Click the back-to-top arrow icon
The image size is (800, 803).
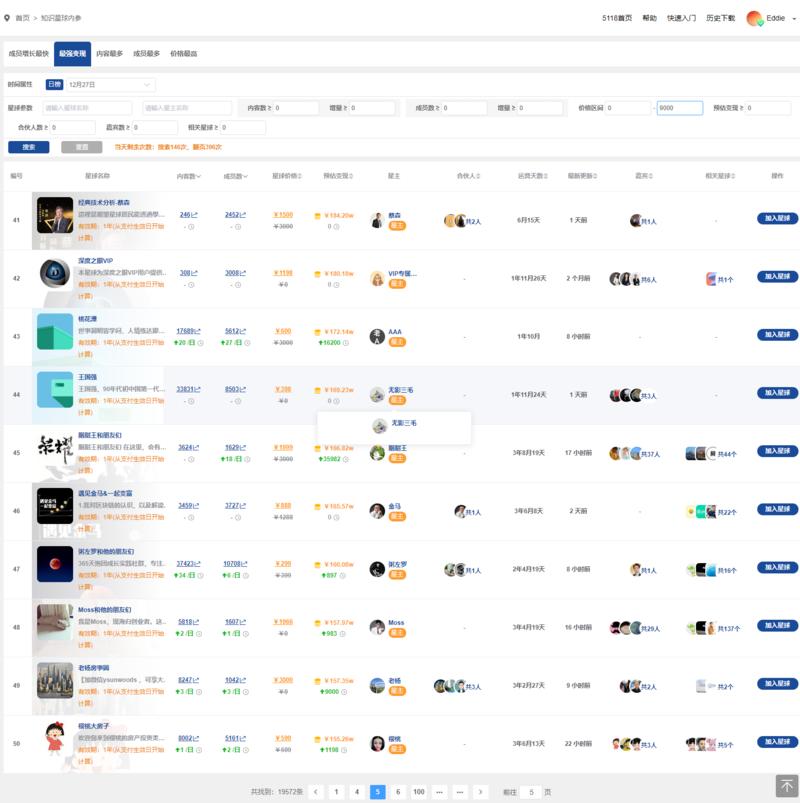pos(786,786)
